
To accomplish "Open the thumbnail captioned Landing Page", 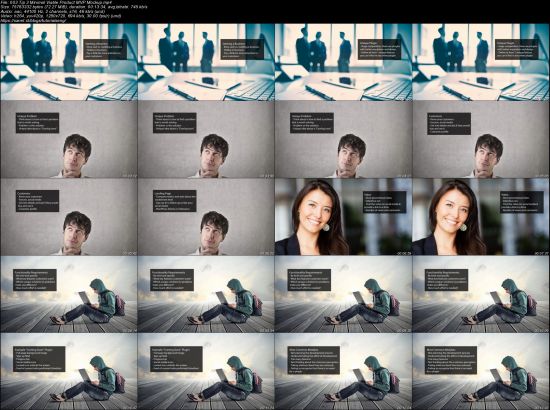I will point(206,217).
